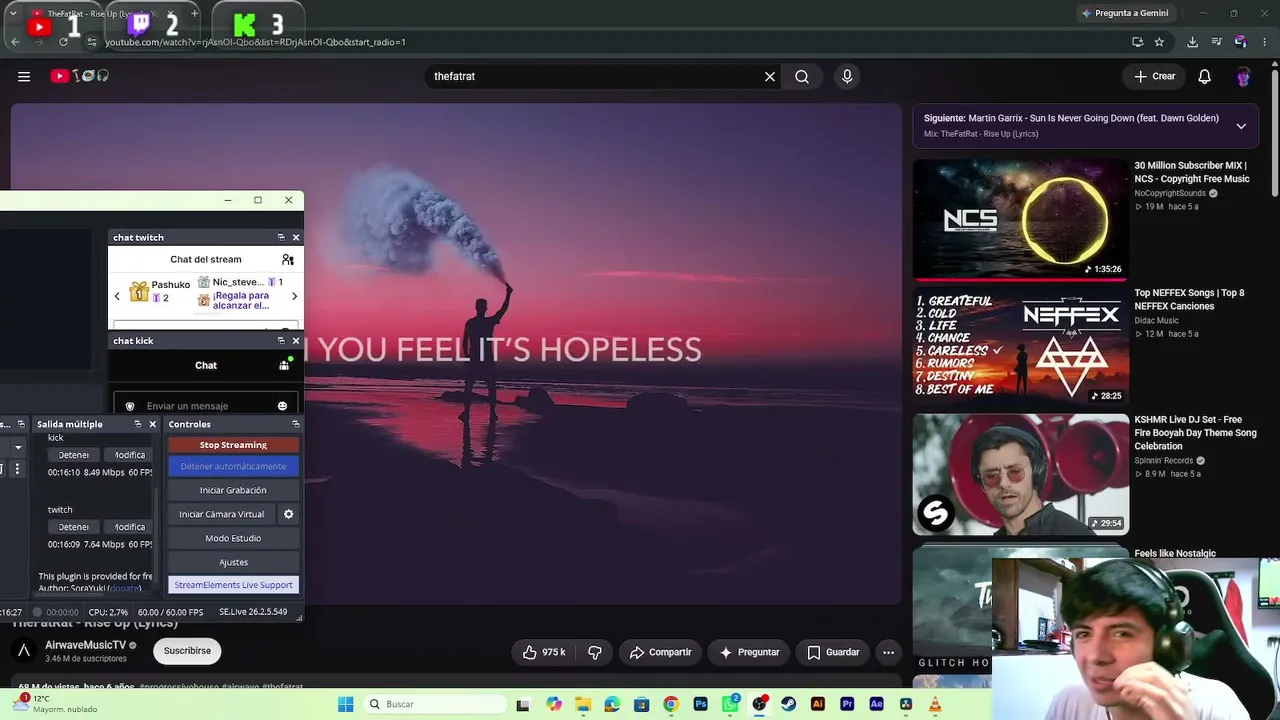Screen dimensions: 1280x720
Task: Open OBS Studio from the taskbar
Action: pyautogui.click(x=759, y=704)
